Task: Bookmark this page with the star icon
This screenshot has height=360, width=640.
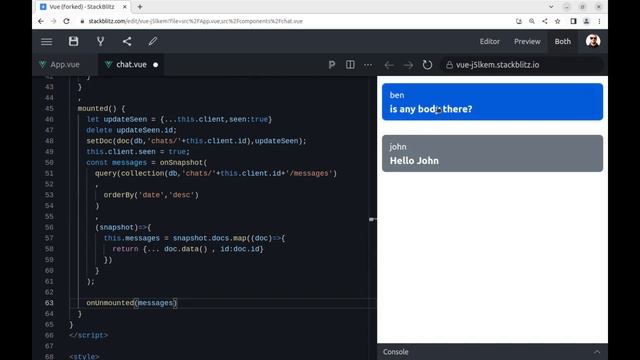Action: point(558,21)
